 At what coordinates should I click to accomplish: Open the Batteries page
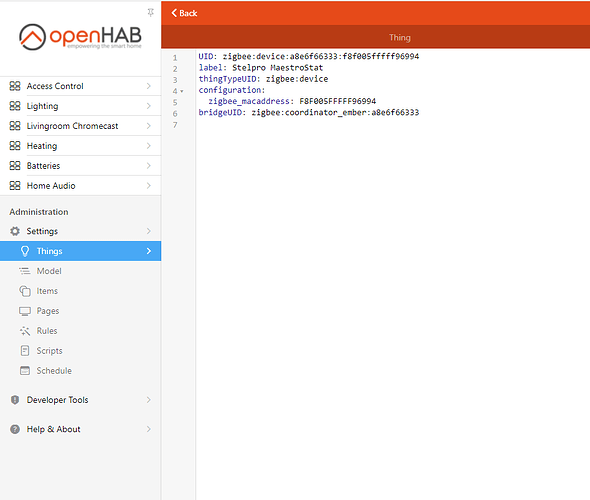click(81, 166)
